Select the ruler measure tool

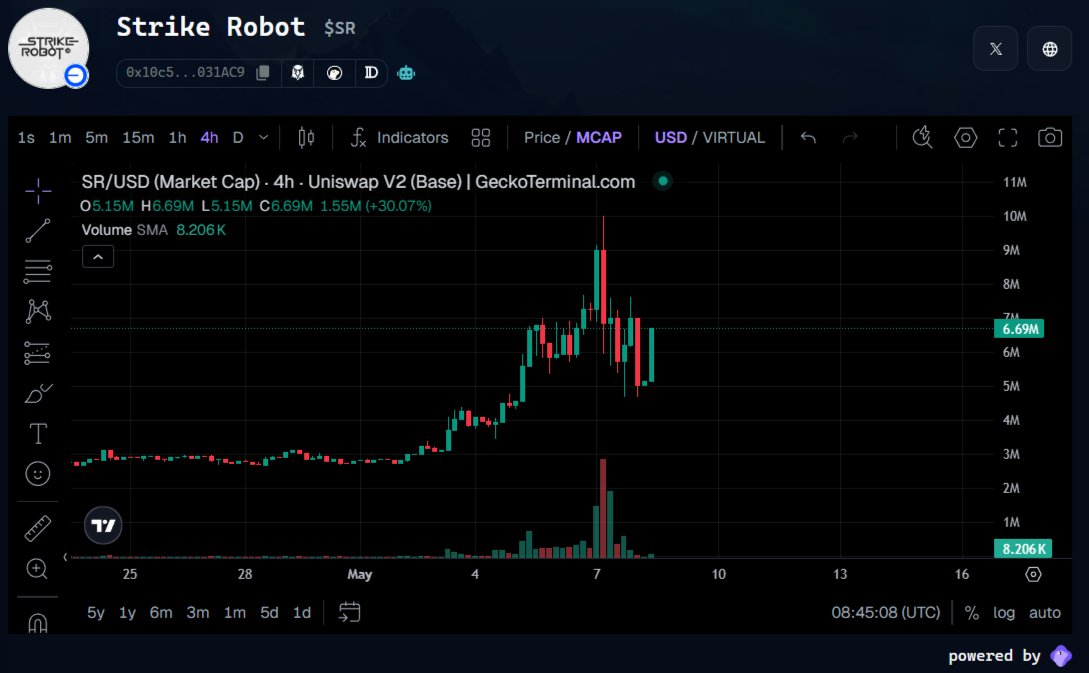(x=38, y=528)
